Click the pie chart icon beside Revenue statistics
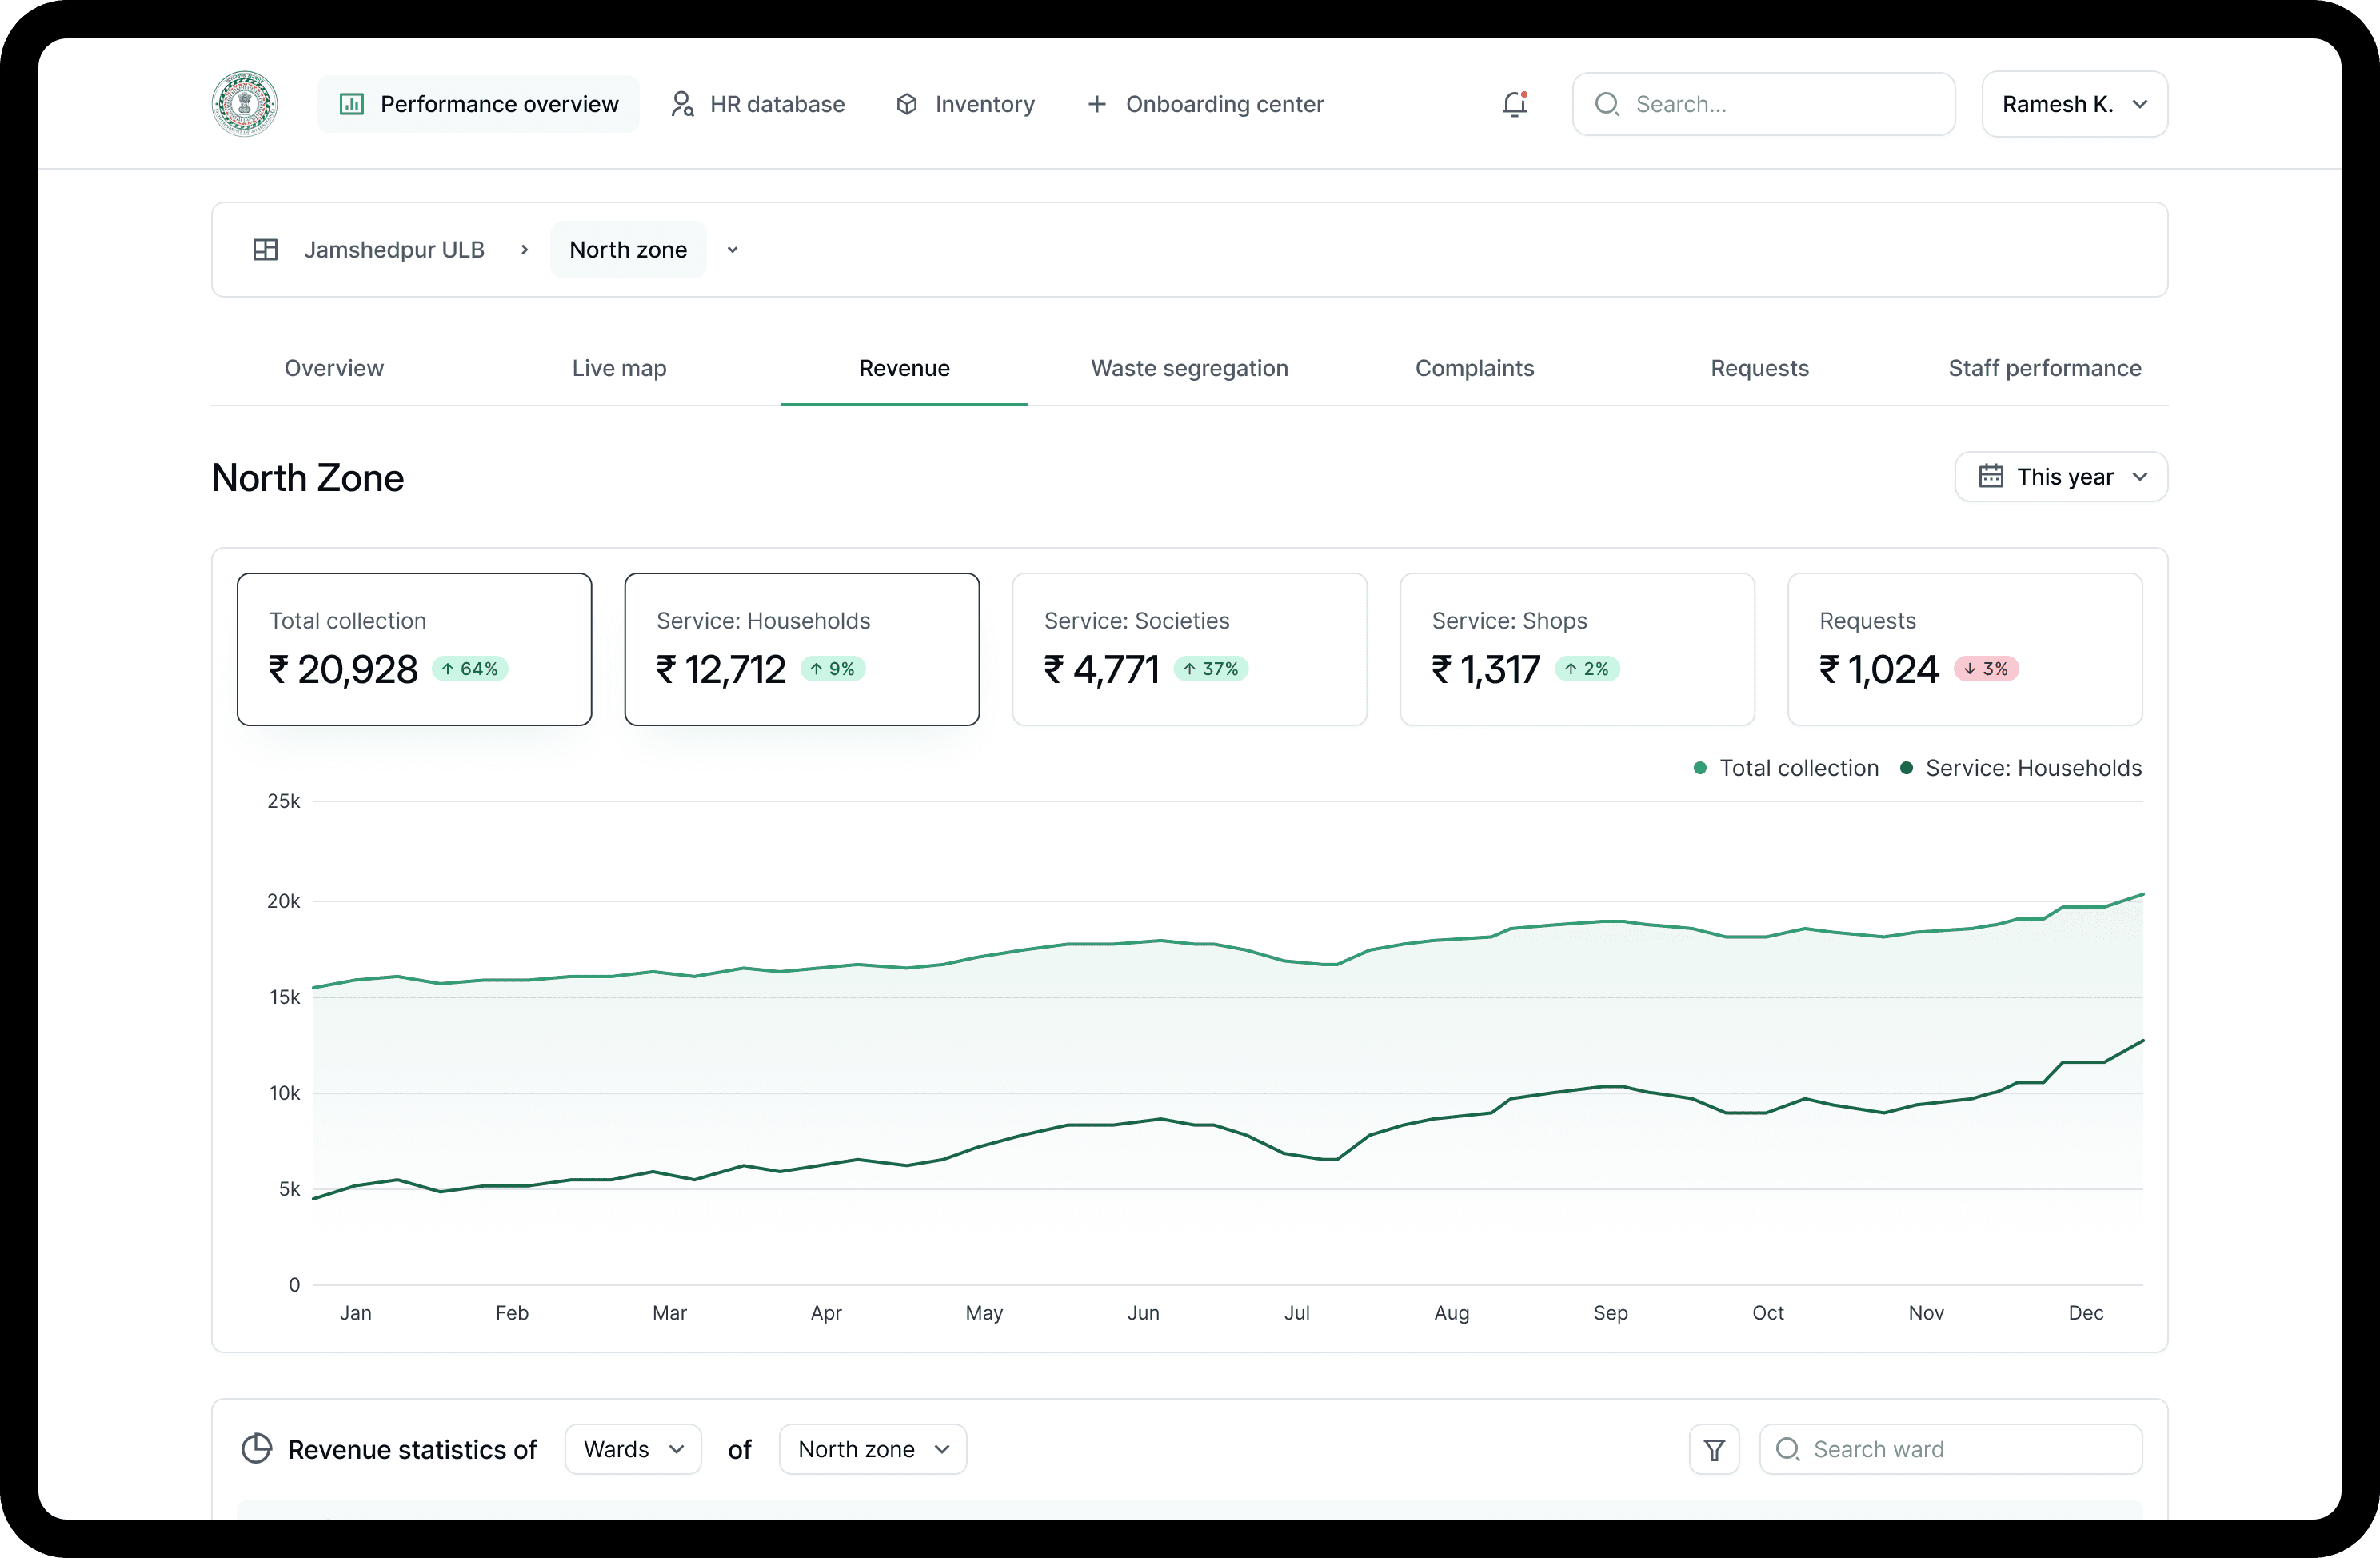2380x1558 pixels. click(x=257, y=1449)
